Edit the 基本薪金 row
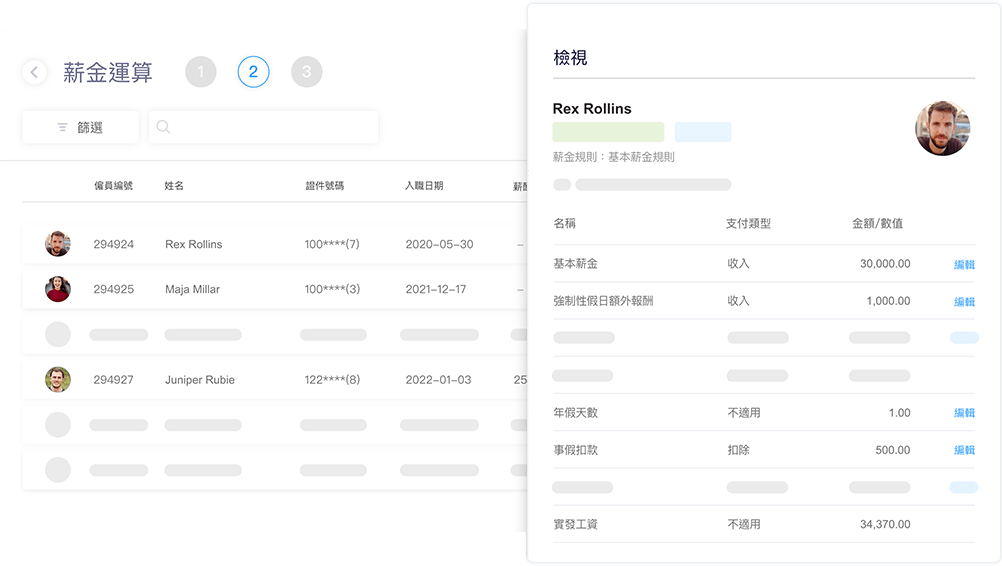The height and width of the screenshot is (566, 1002). 964,264
